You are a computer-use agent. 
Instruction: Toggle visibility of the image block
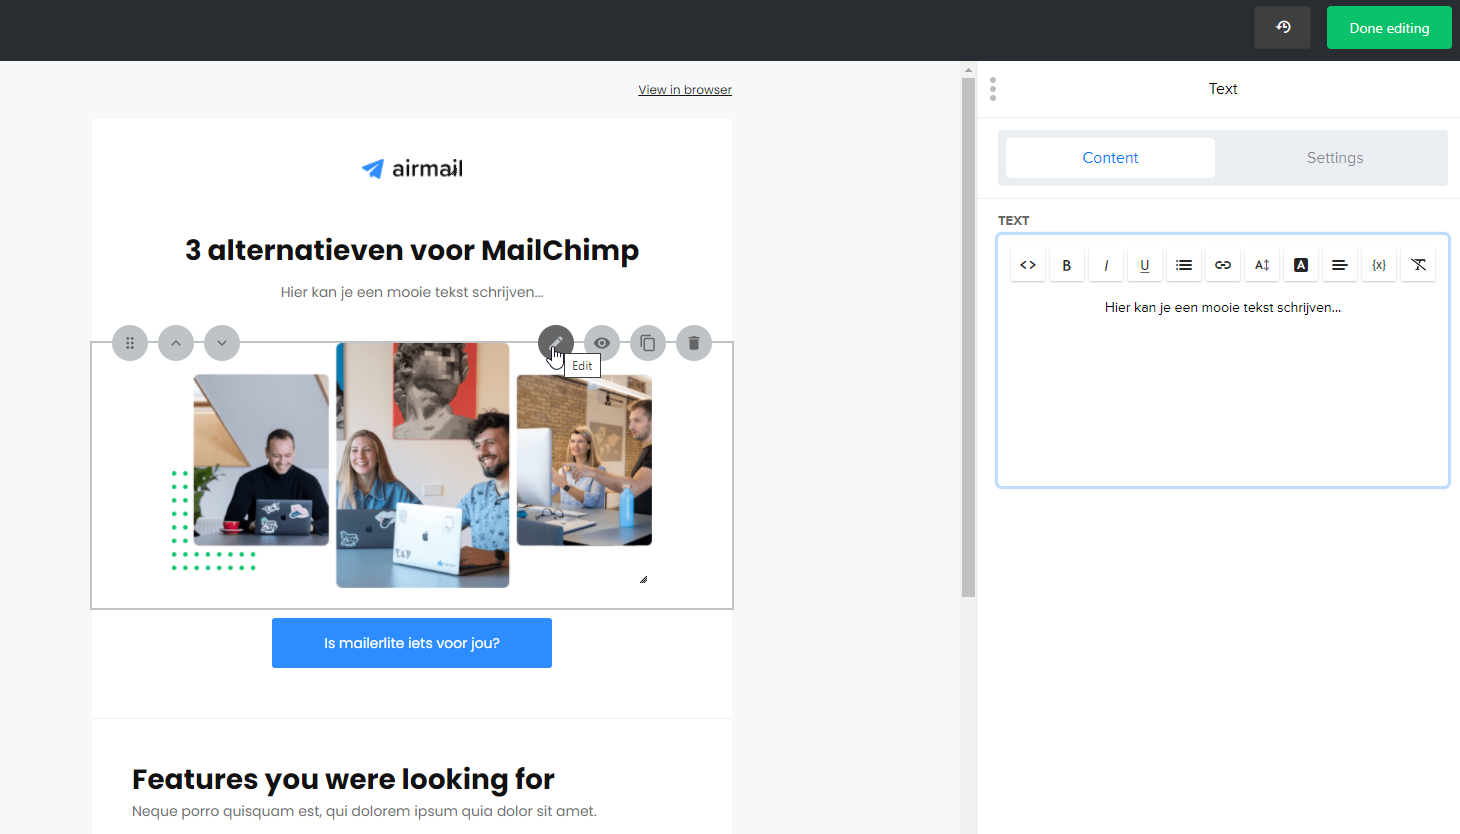click(602, 343)
